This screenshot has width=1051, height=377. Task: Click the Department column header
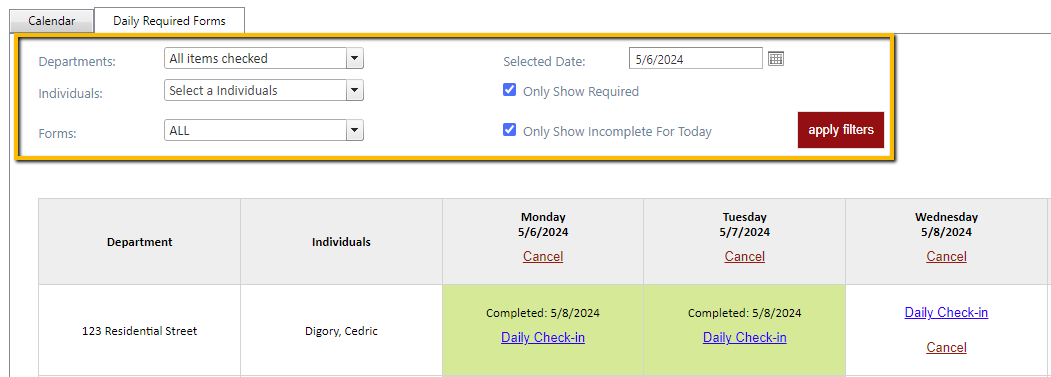(139, 241)
